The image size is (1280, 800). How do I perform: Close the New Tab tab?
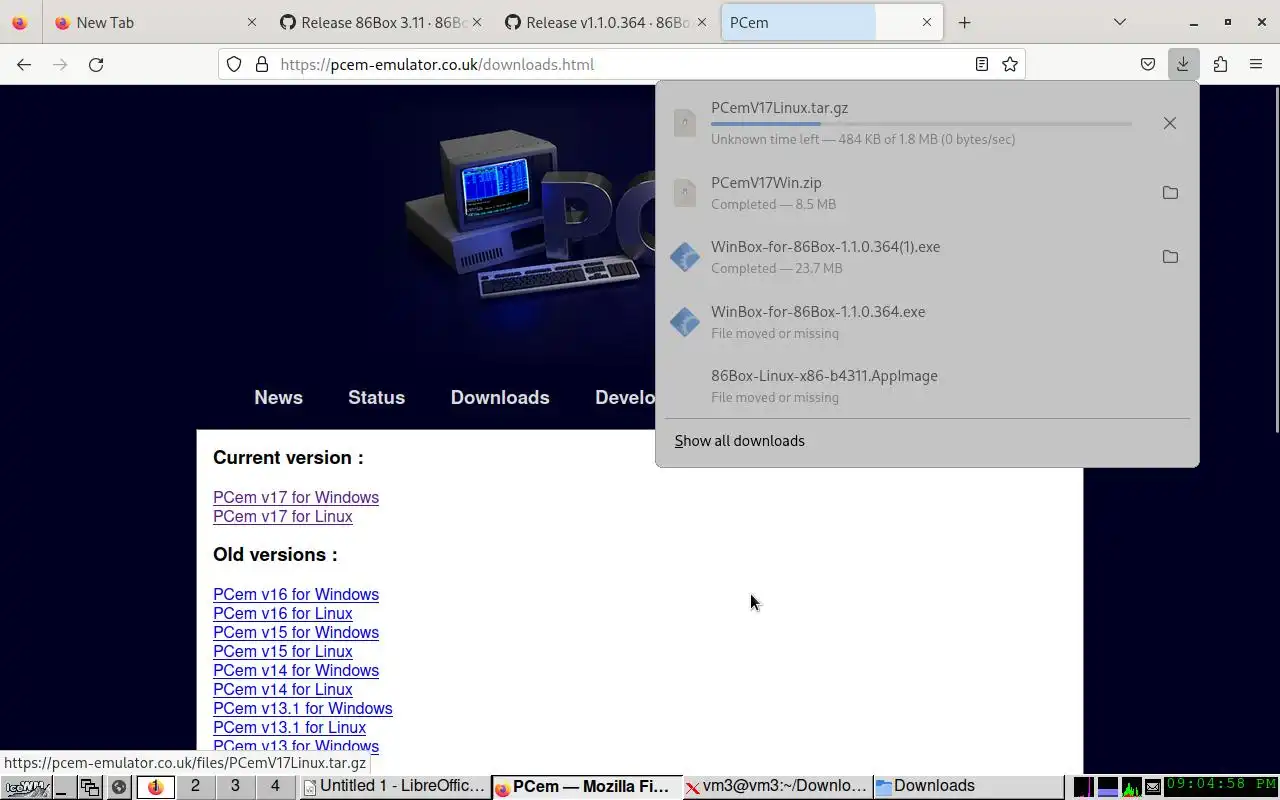point(251,22)
